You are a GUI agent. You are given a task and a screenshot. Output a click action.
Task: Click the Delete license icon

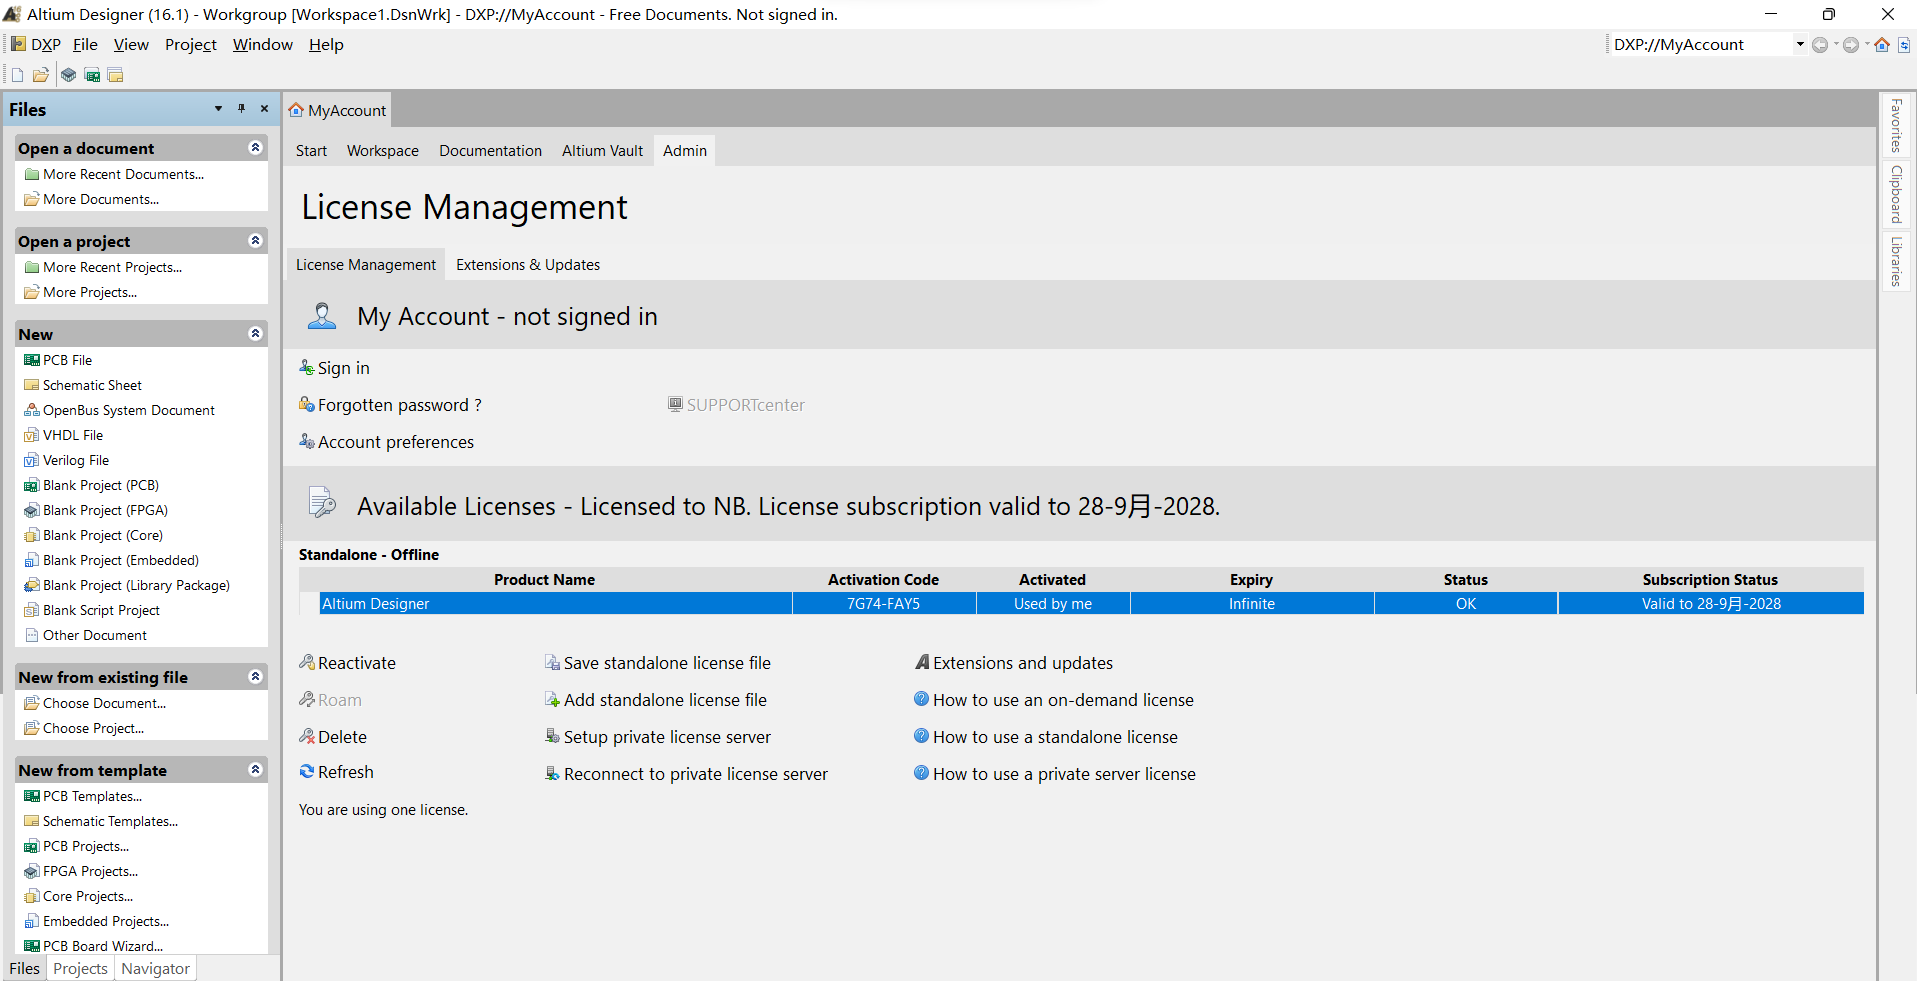pyautogui.click(x=307, y=736)
